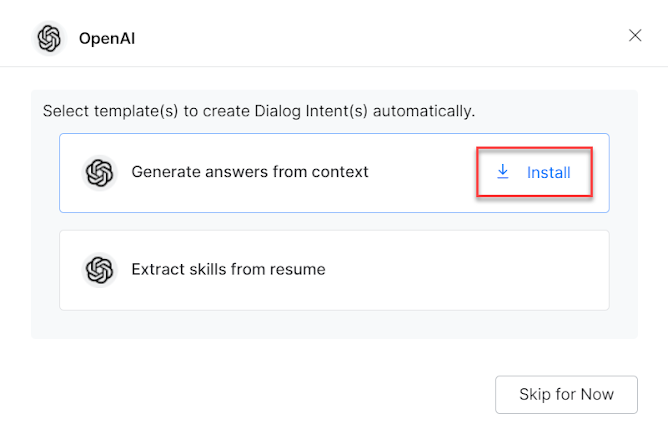Click the Install text label
Viewport: 668px width, 428px height.
pyautogui.click(x=549, y=173)
